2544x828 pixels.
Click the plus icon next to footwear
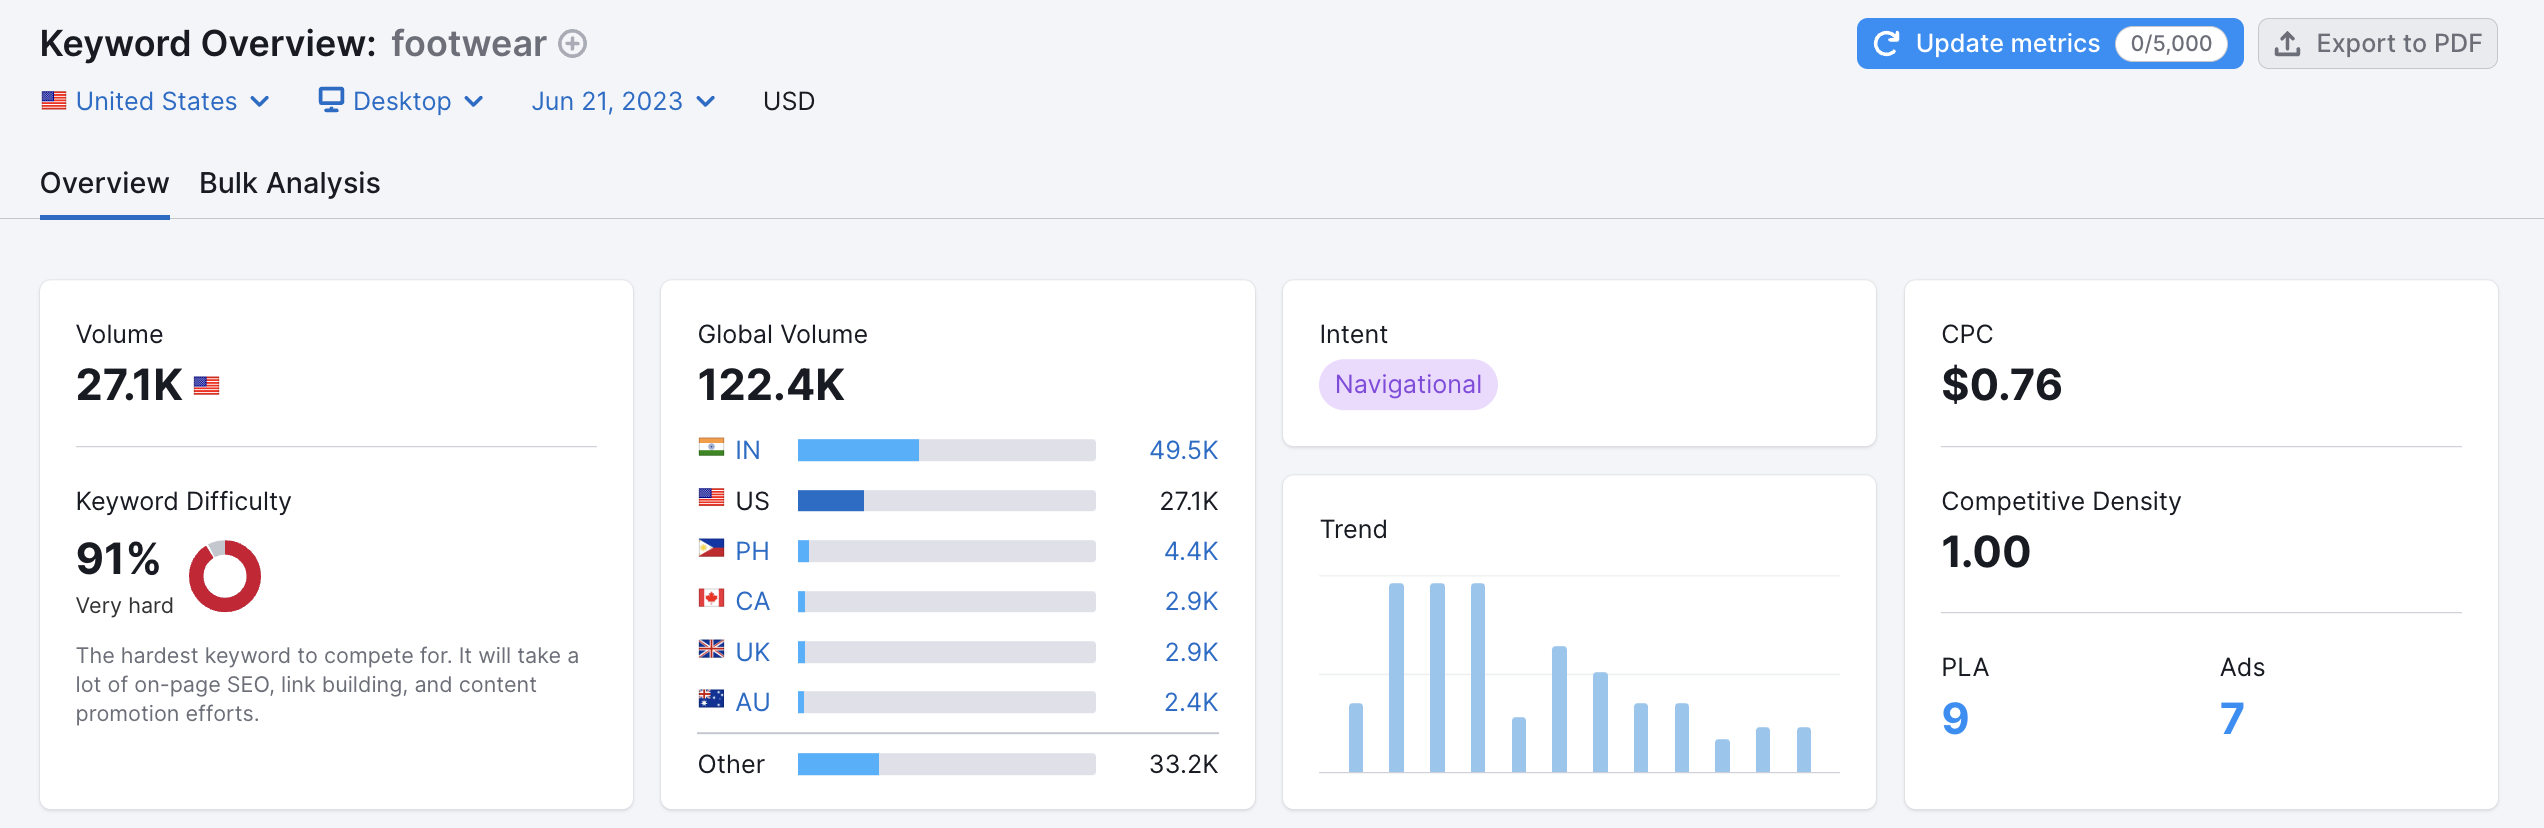572,44
